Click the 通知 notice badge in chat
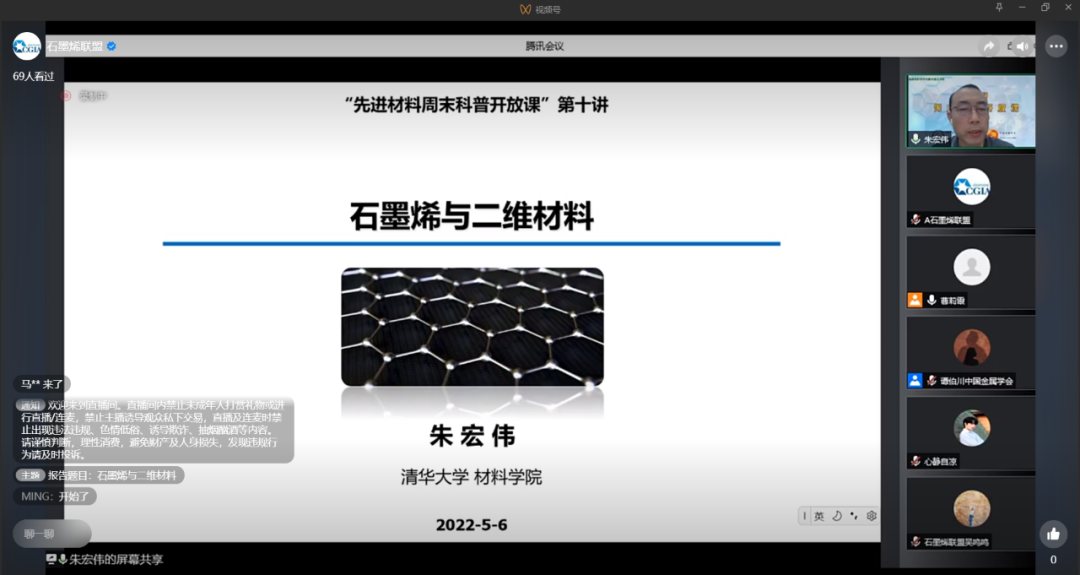 tap(30, 405)
